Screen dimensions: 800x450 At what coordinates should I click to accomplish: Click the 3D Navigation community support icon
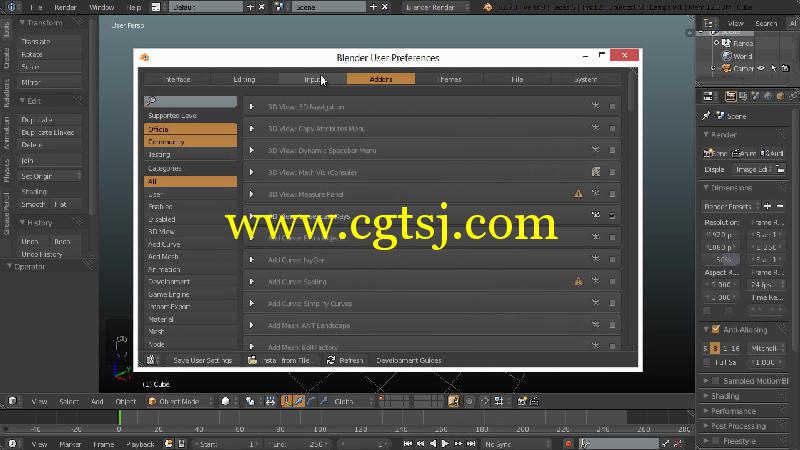[x=595, y=106]
